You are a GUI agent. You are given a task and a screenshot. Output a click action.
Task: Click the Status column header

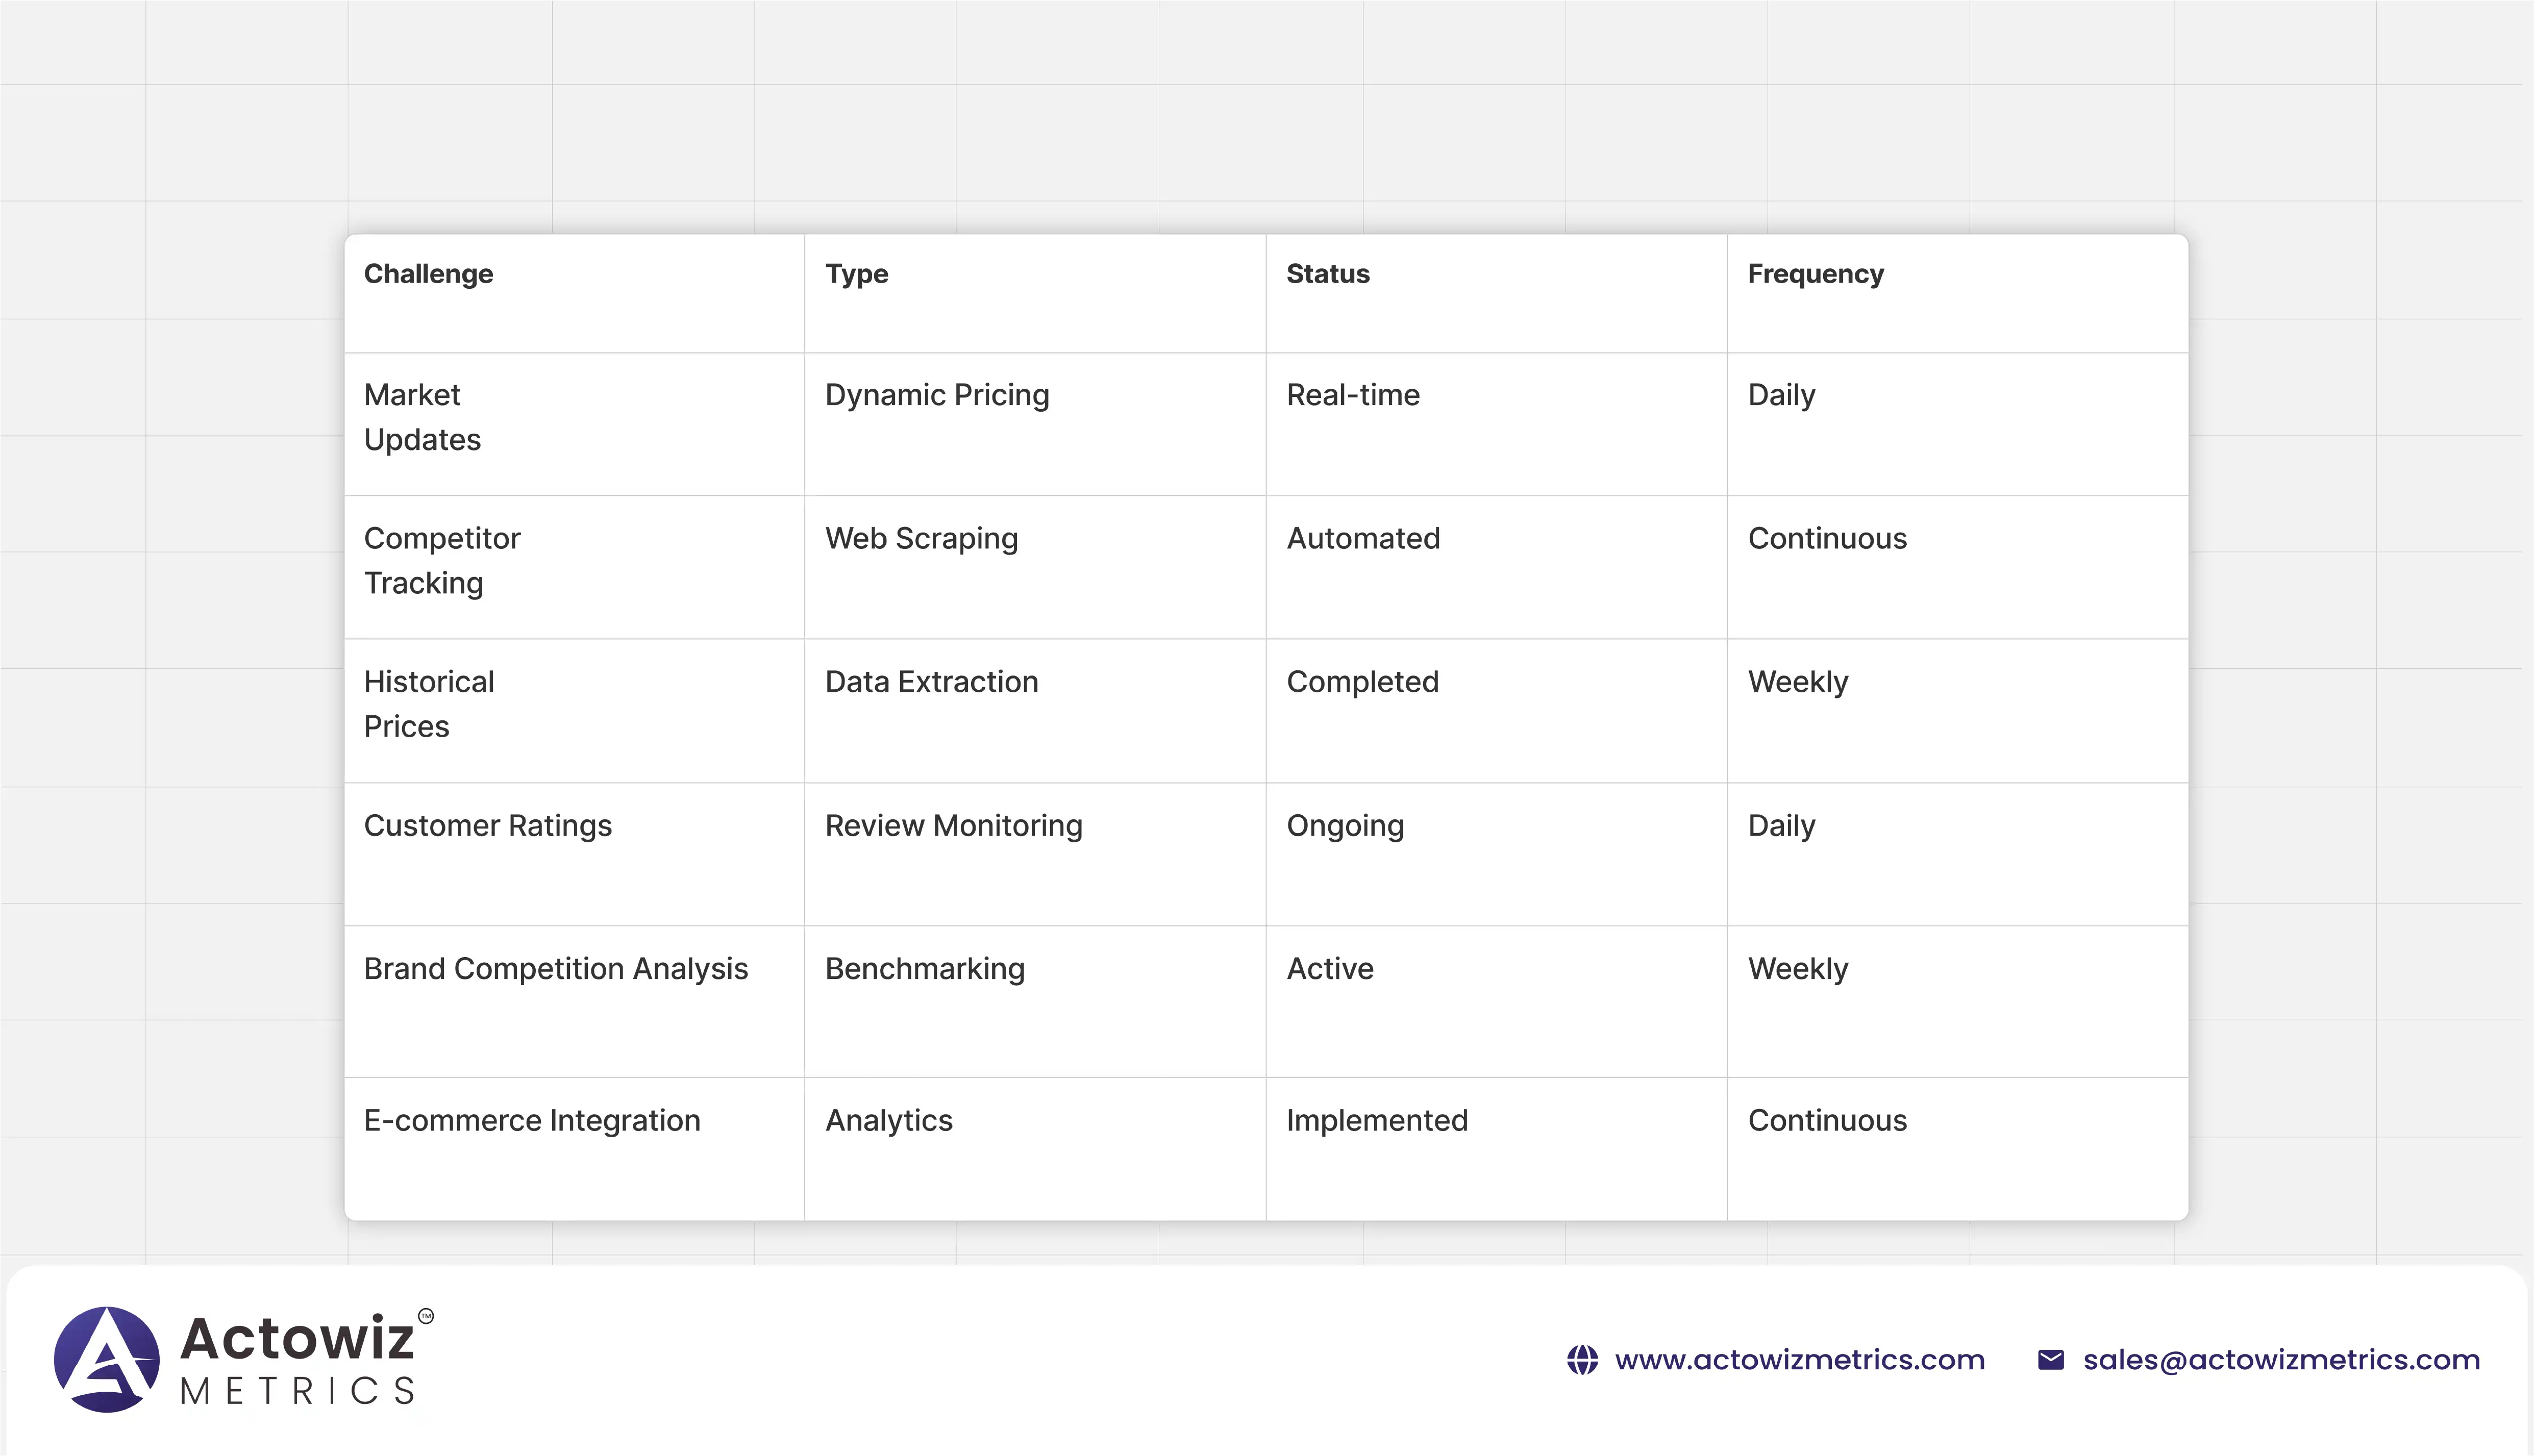click(1327, 274)
